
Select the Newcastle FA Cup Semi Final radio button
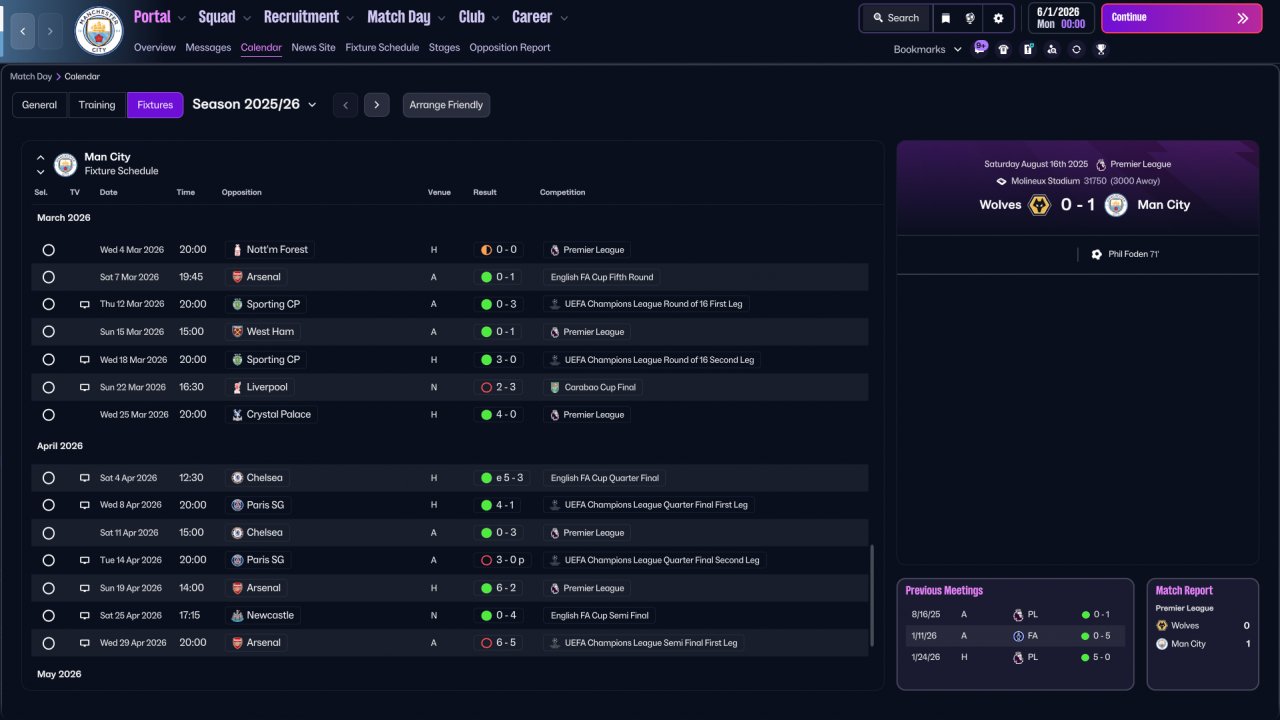[48, 615]
